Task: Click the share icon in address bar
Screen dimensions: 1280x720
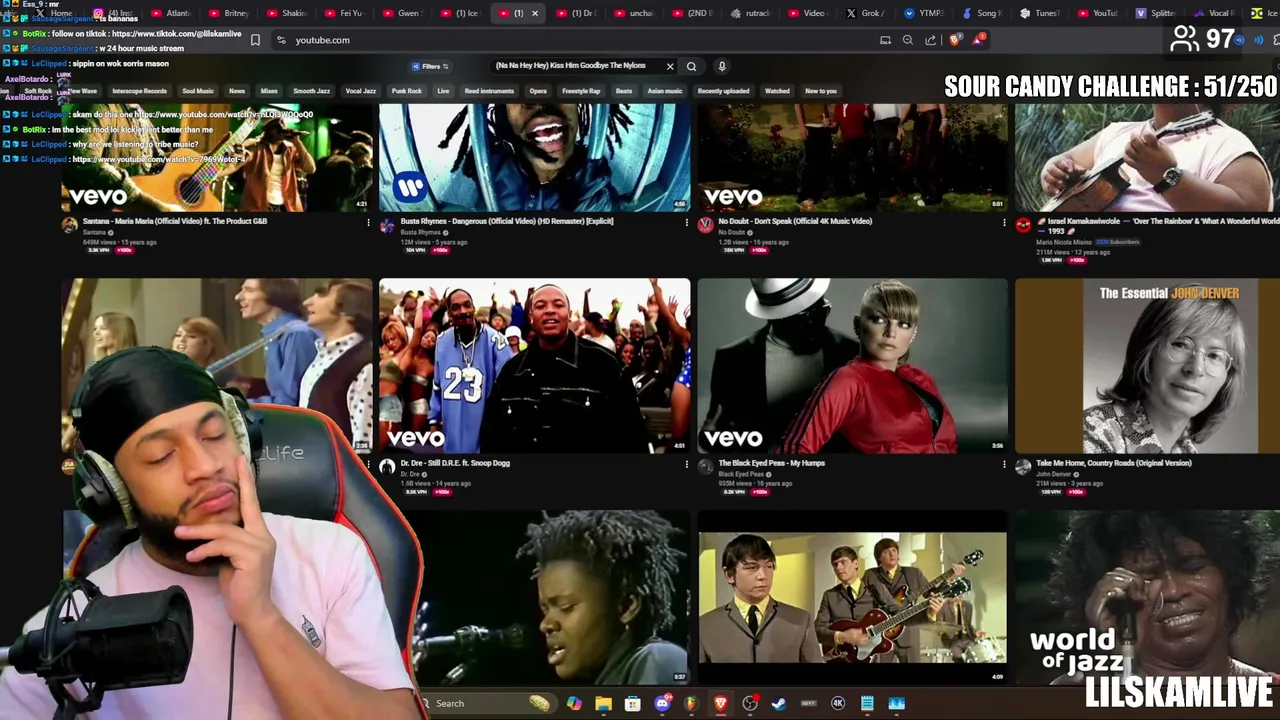Action: 931,40
